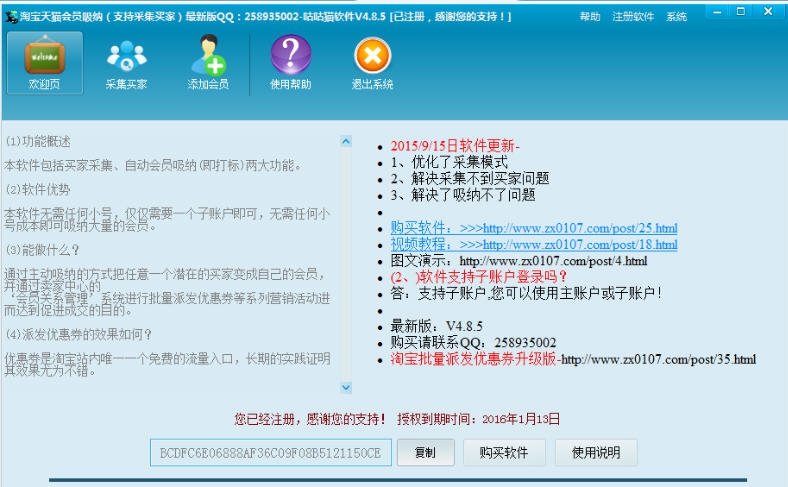Click the (1)功能概述 heading
788x487 pixels.
pos(38,142)
